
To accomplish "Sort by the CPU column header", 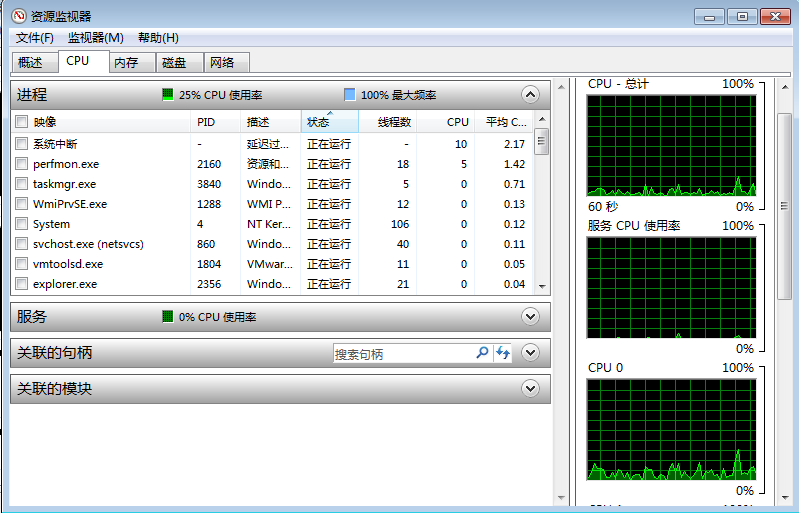I will pos(446,122).
